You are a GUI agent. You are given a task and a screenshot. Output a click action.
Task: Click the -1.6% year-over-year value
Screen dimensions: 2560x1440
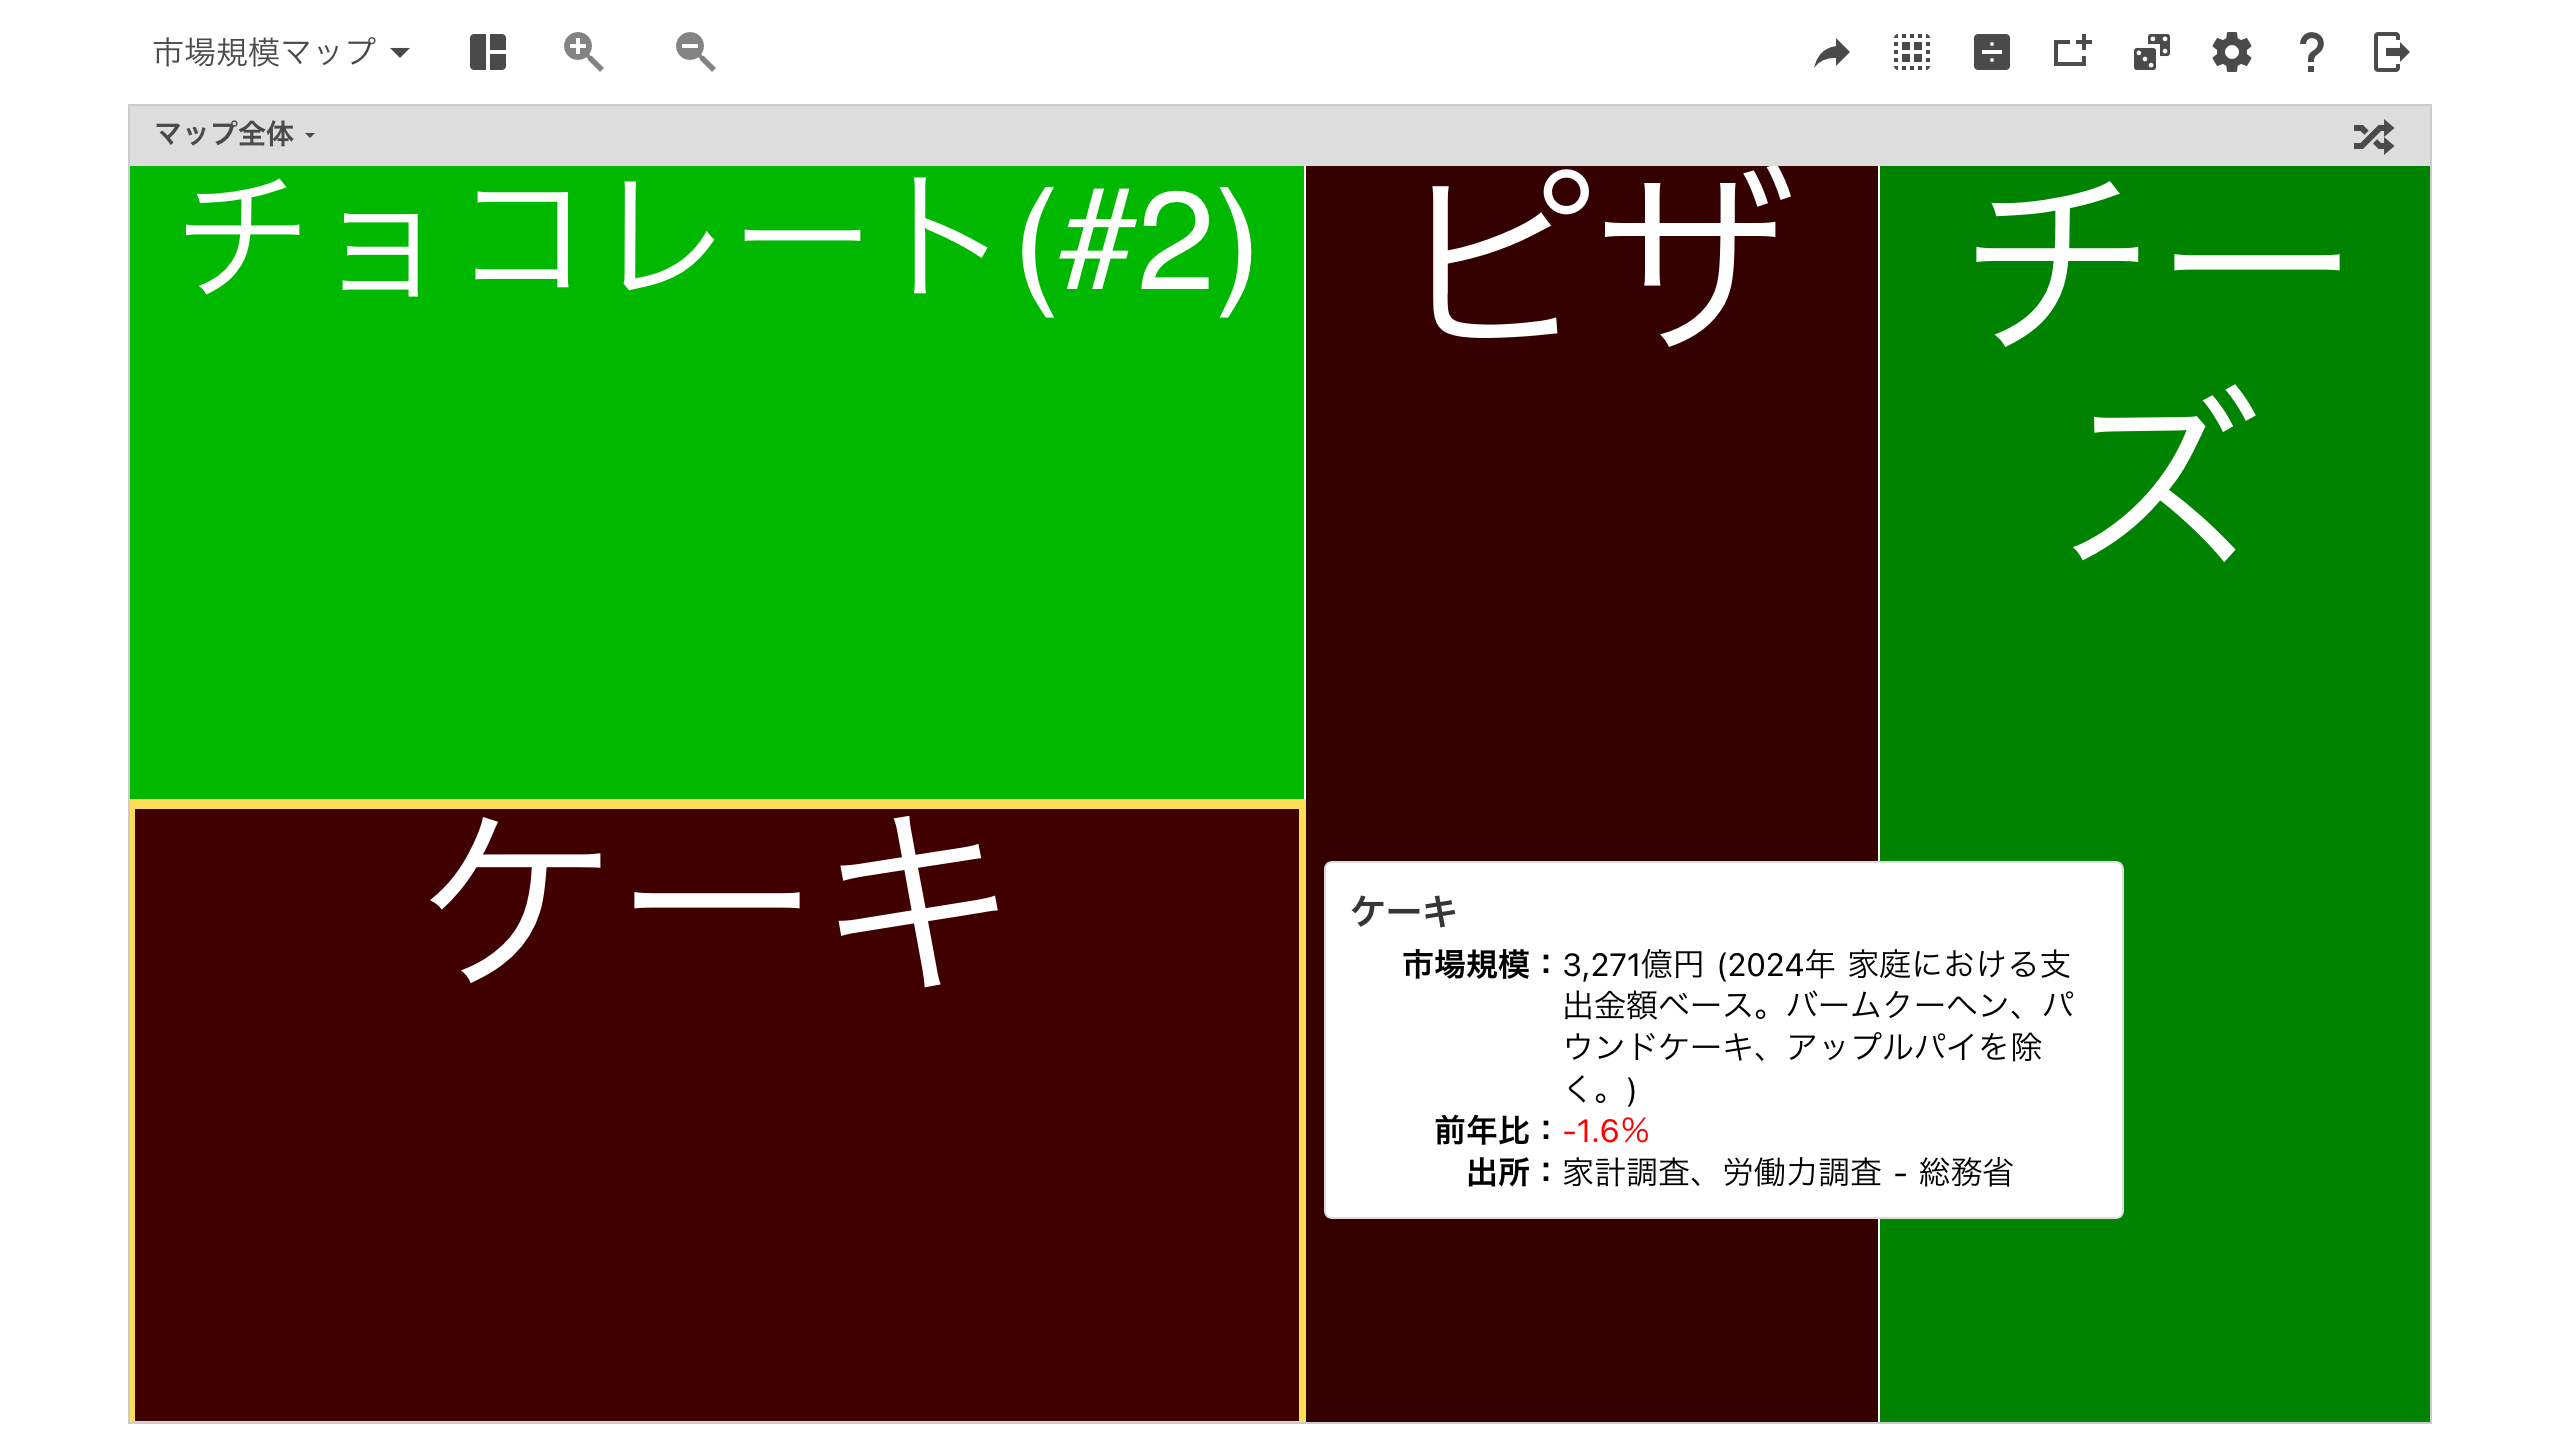pyautogui.click(x=1606, y=1131)
